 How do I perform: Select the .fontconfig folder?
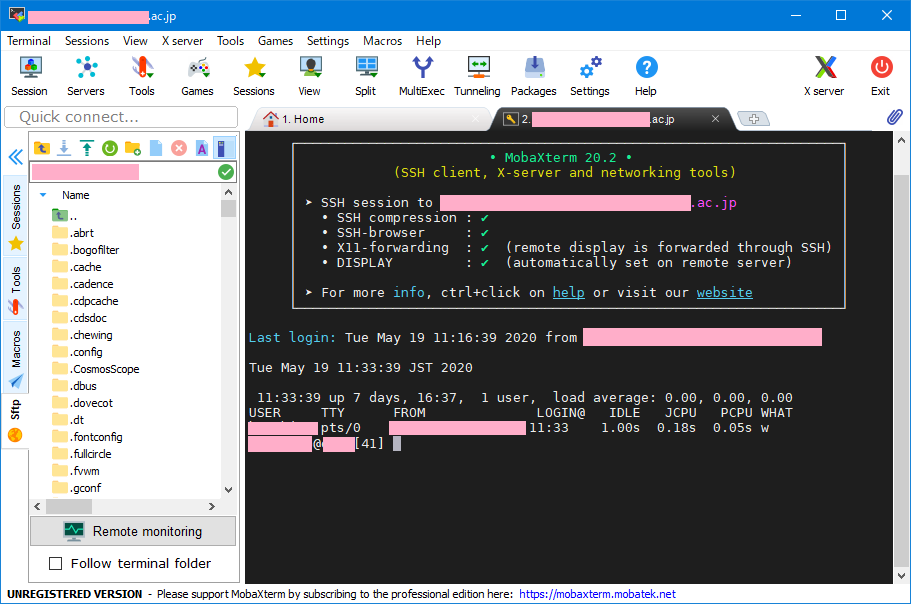(x=87, y=437)
